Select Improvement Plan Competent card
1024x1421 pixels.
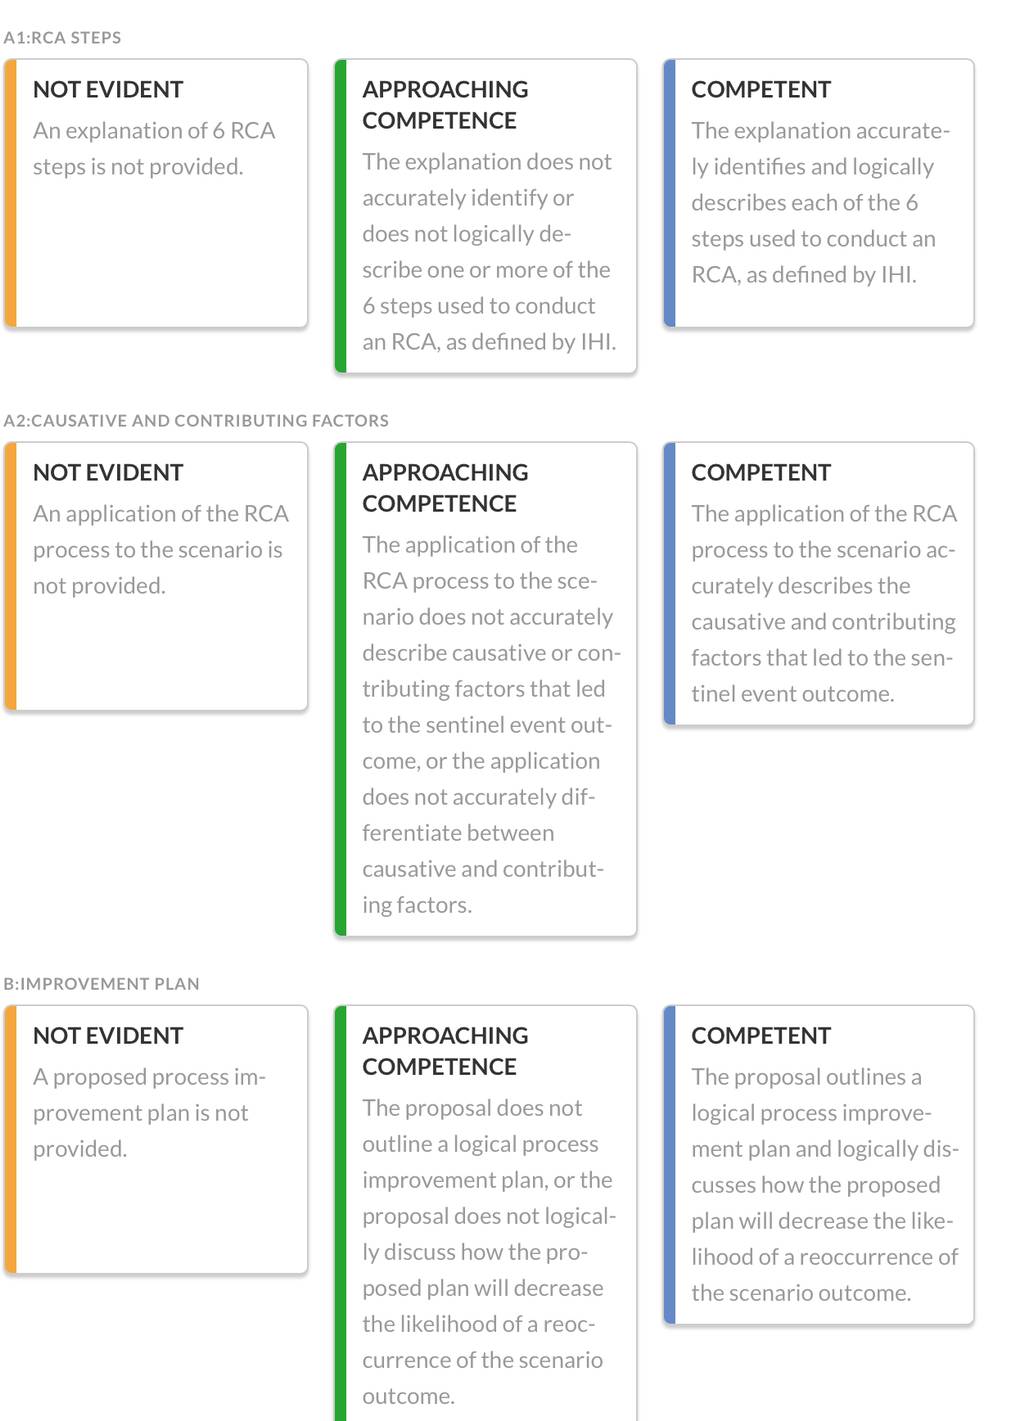click(819, 1165)
